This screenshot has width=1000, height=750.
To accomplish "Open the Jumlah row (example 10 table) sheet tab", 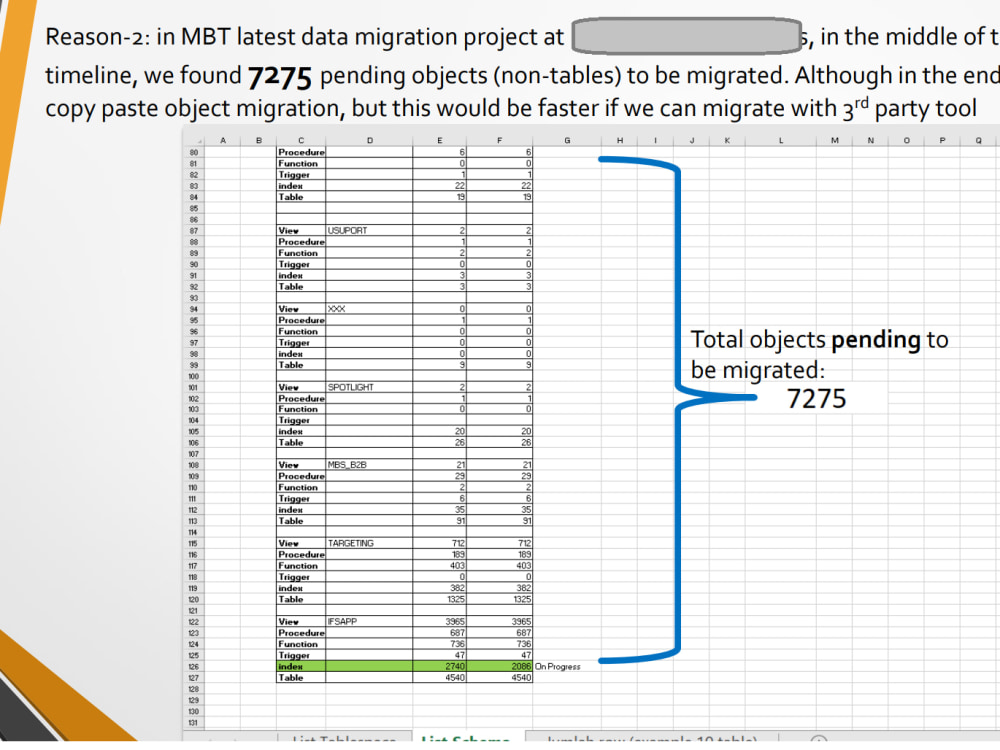I will click(x=652, y=737).
